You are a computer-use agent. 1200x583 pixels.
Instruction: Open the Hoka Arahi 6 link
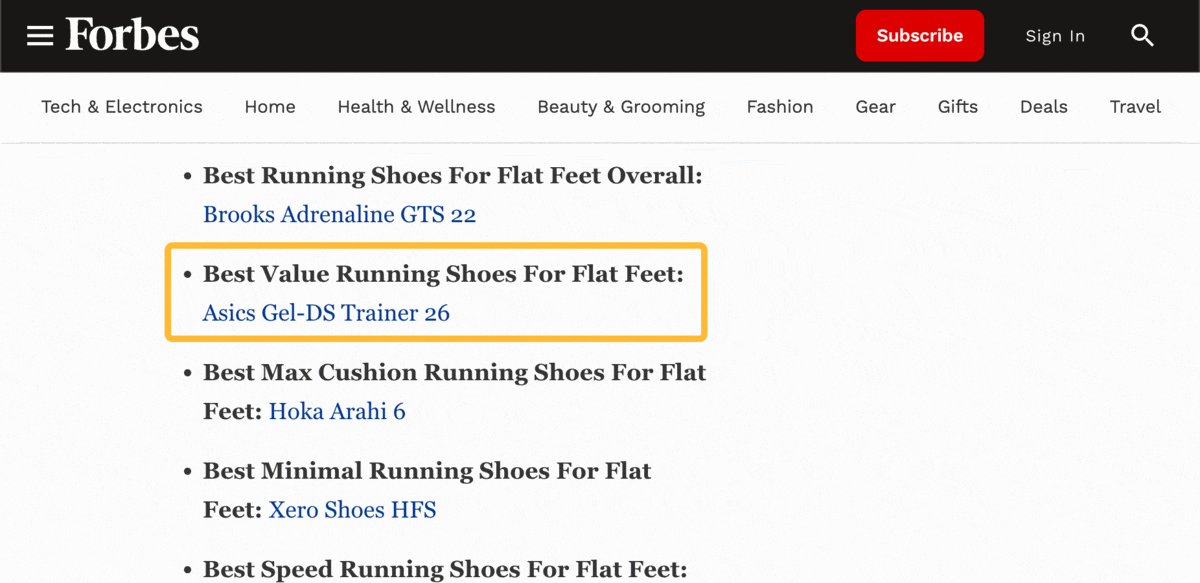[x=337, y=410]
